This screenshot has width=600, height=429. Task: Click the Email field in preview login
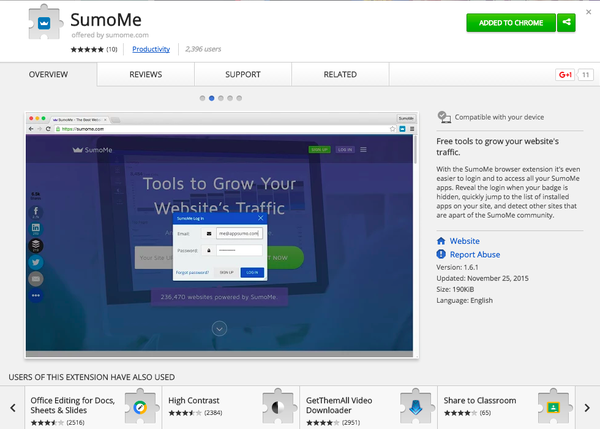pos(239,233)
